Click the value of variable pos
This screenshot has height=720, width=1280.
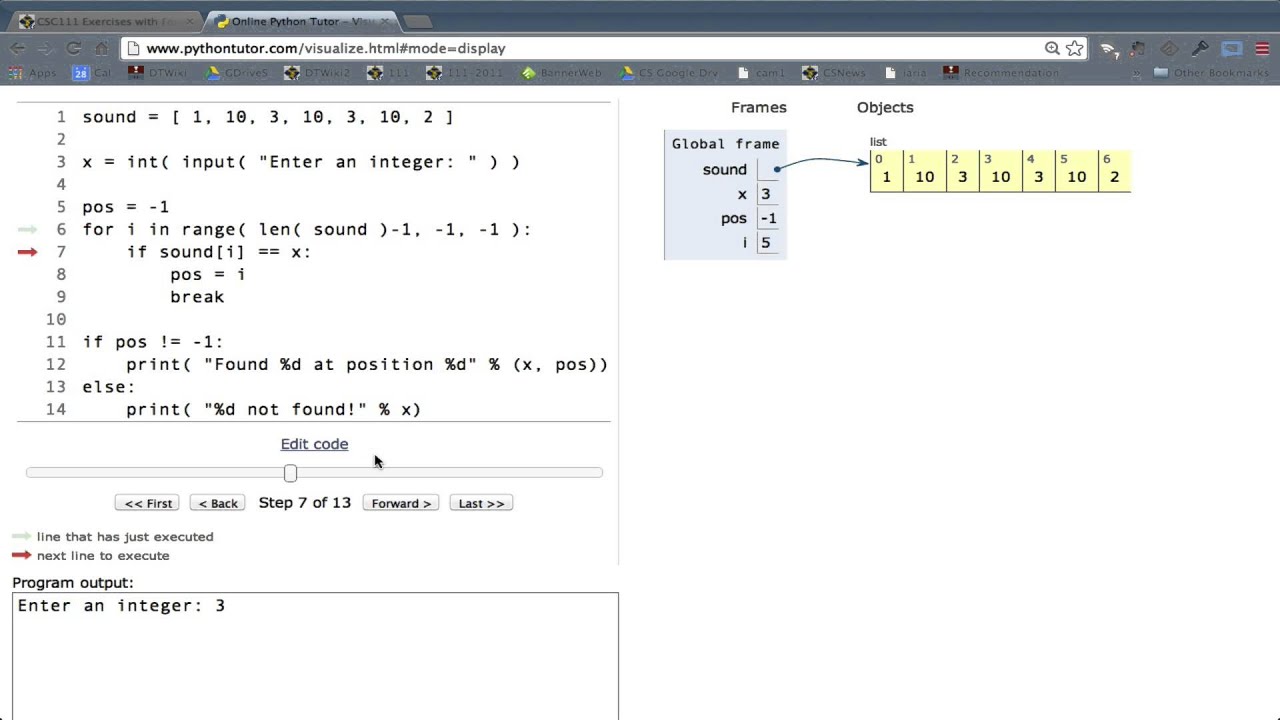pyautogui.click(x=768, y=218)
